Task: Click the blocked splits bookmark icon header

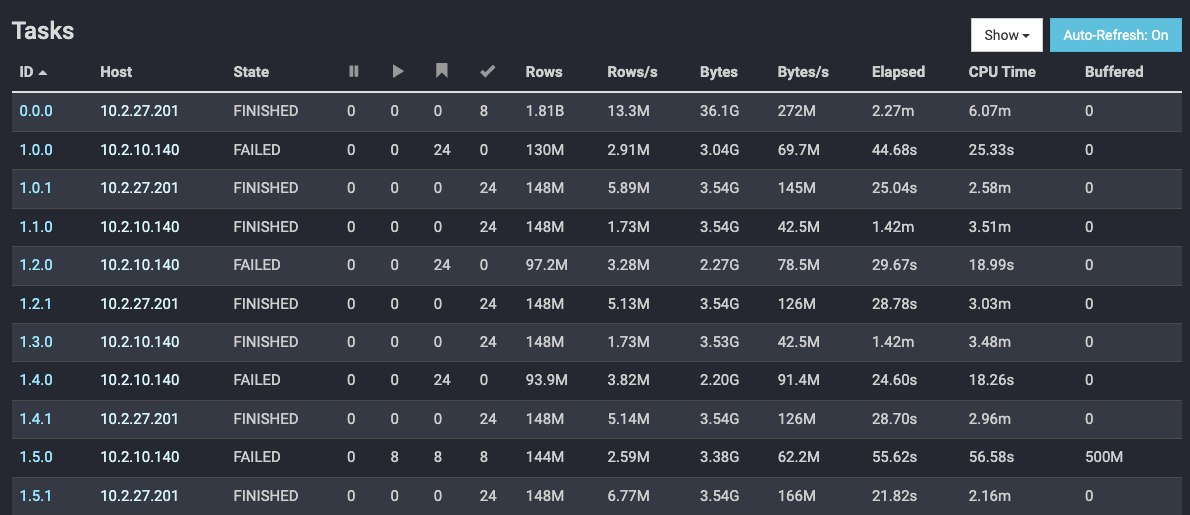Action: [442, 71]
